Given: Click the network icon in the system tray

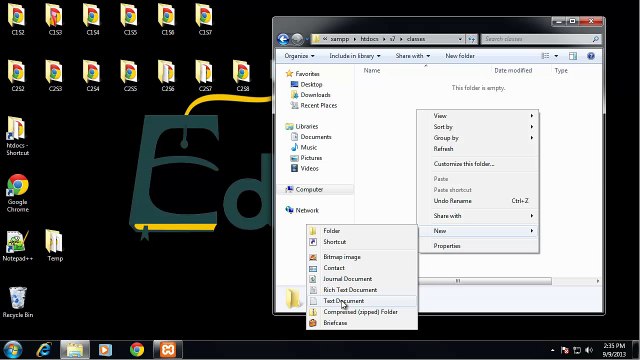Looking at the screenshot, I should click(x=577, y=350).
